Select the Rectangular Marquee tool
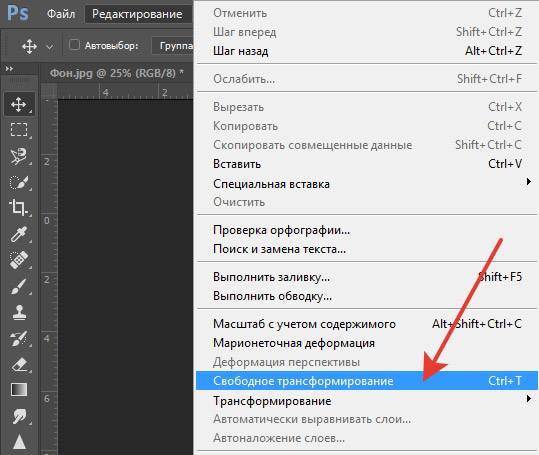 tap(19, 130)
